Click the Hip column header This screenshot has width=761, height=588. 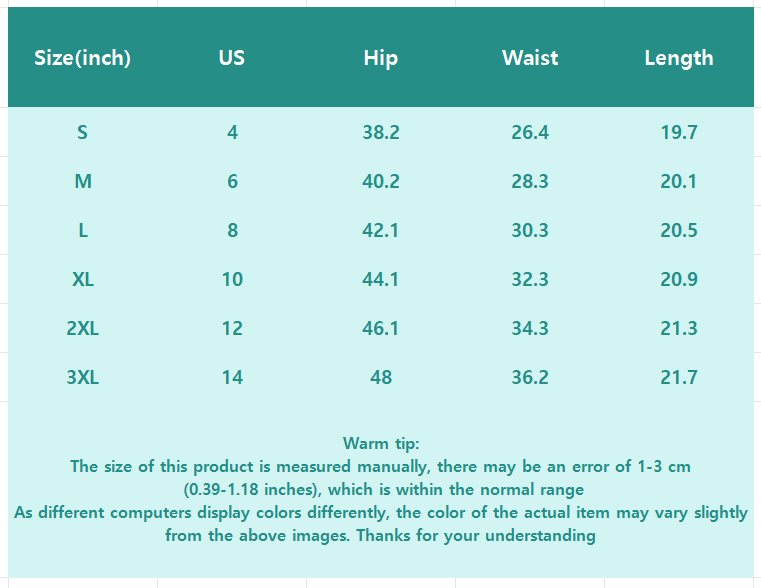[380, 58]
